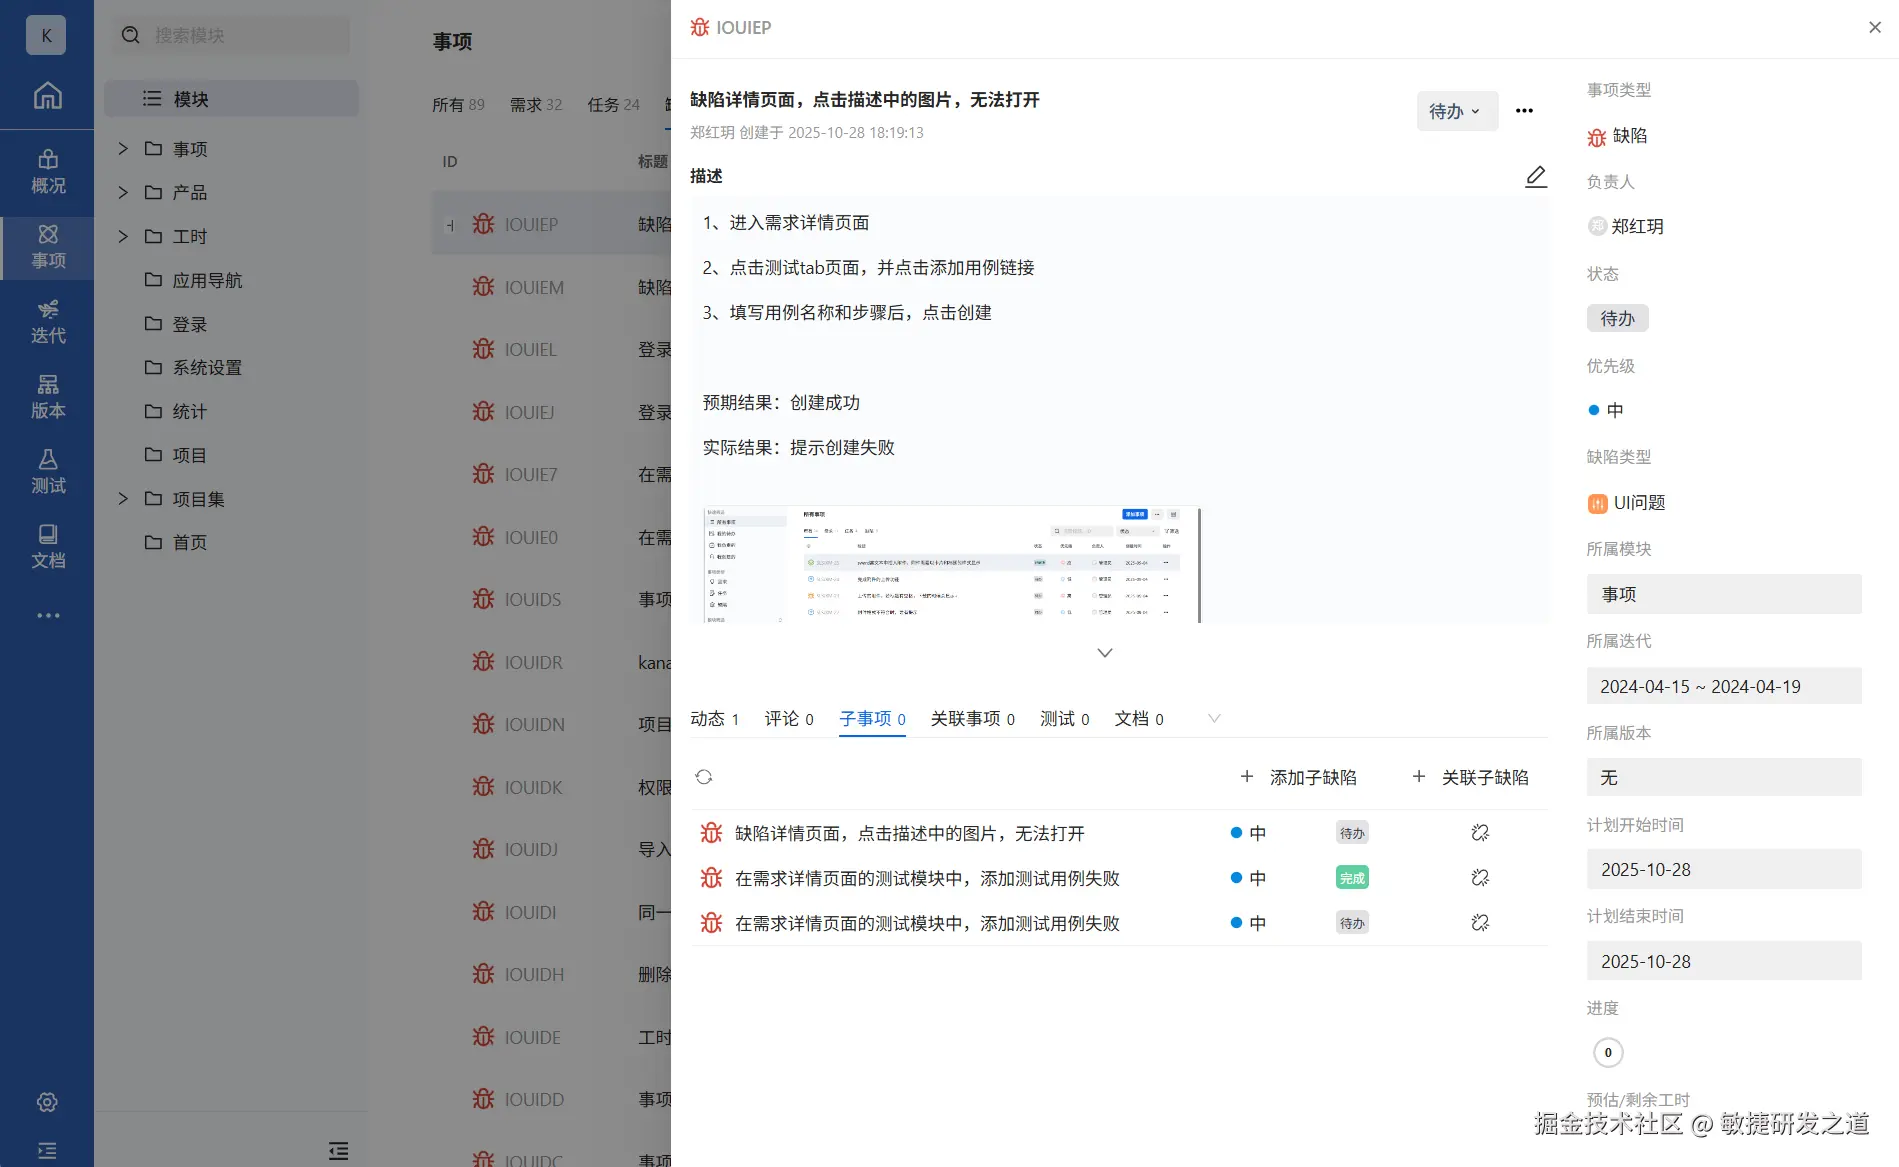
Task: Open 迭代 iteration section in sidebar
Action: [47, 322]
